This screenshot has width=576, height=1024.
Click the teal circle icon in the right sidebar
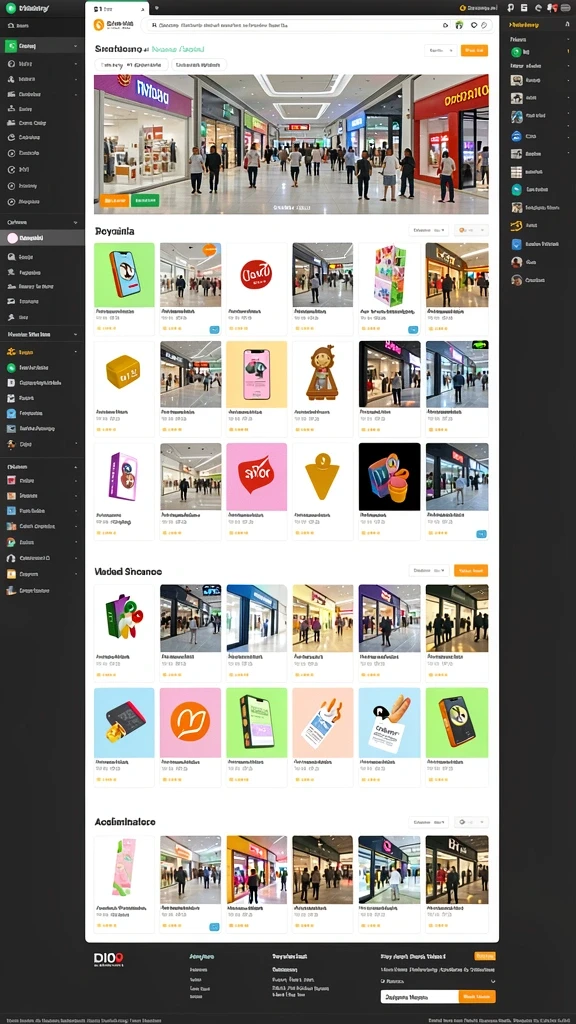tap(516, 190)
